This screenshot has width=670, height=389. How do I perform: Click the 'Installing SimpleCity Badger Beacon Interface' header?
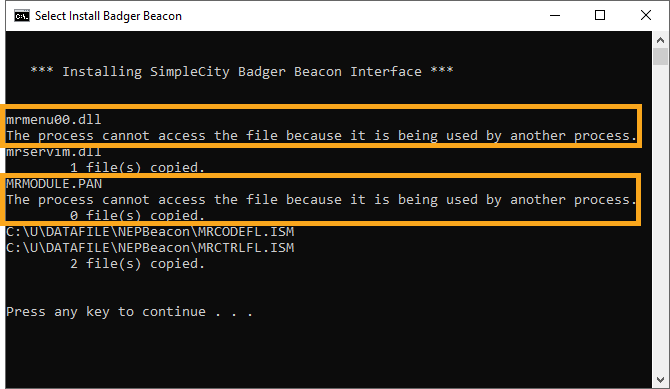(x=242, y=71)
